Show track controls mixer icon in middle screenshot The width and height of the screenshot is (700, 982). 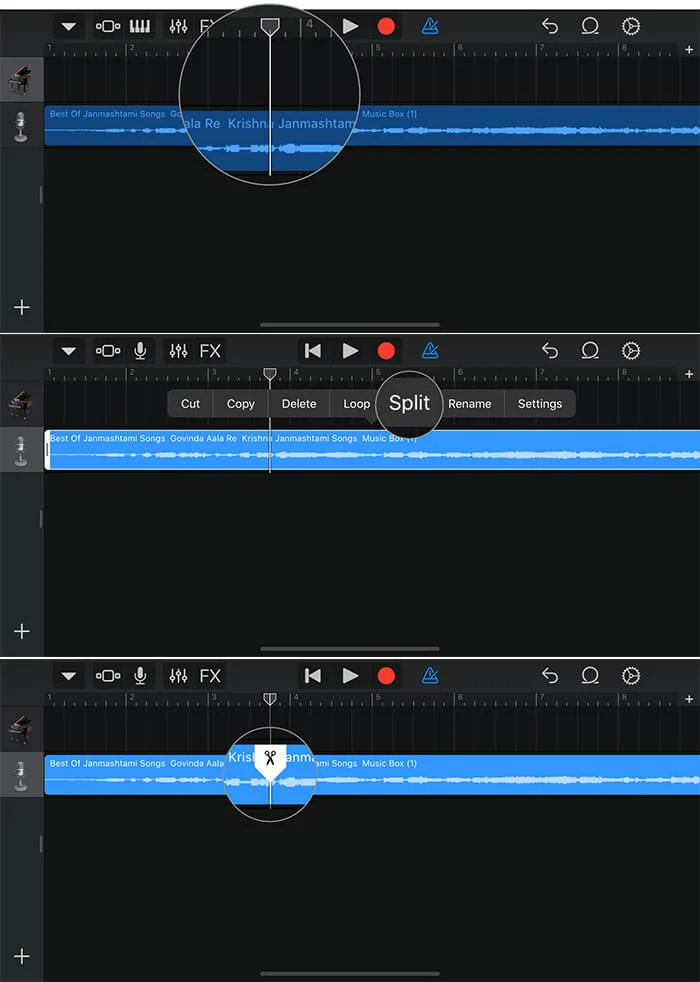(178, 351)
